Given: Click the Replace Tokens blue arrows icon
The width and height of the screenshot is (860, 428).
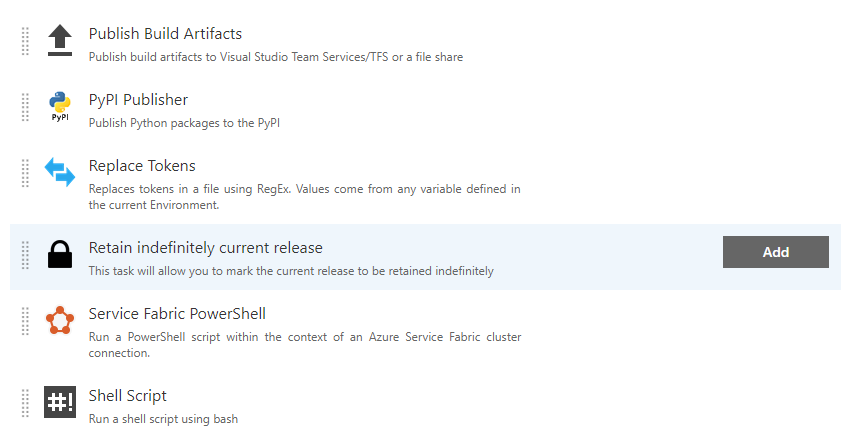Looking at the screenshot, I should pyautogui.click(x=60, y=172).
